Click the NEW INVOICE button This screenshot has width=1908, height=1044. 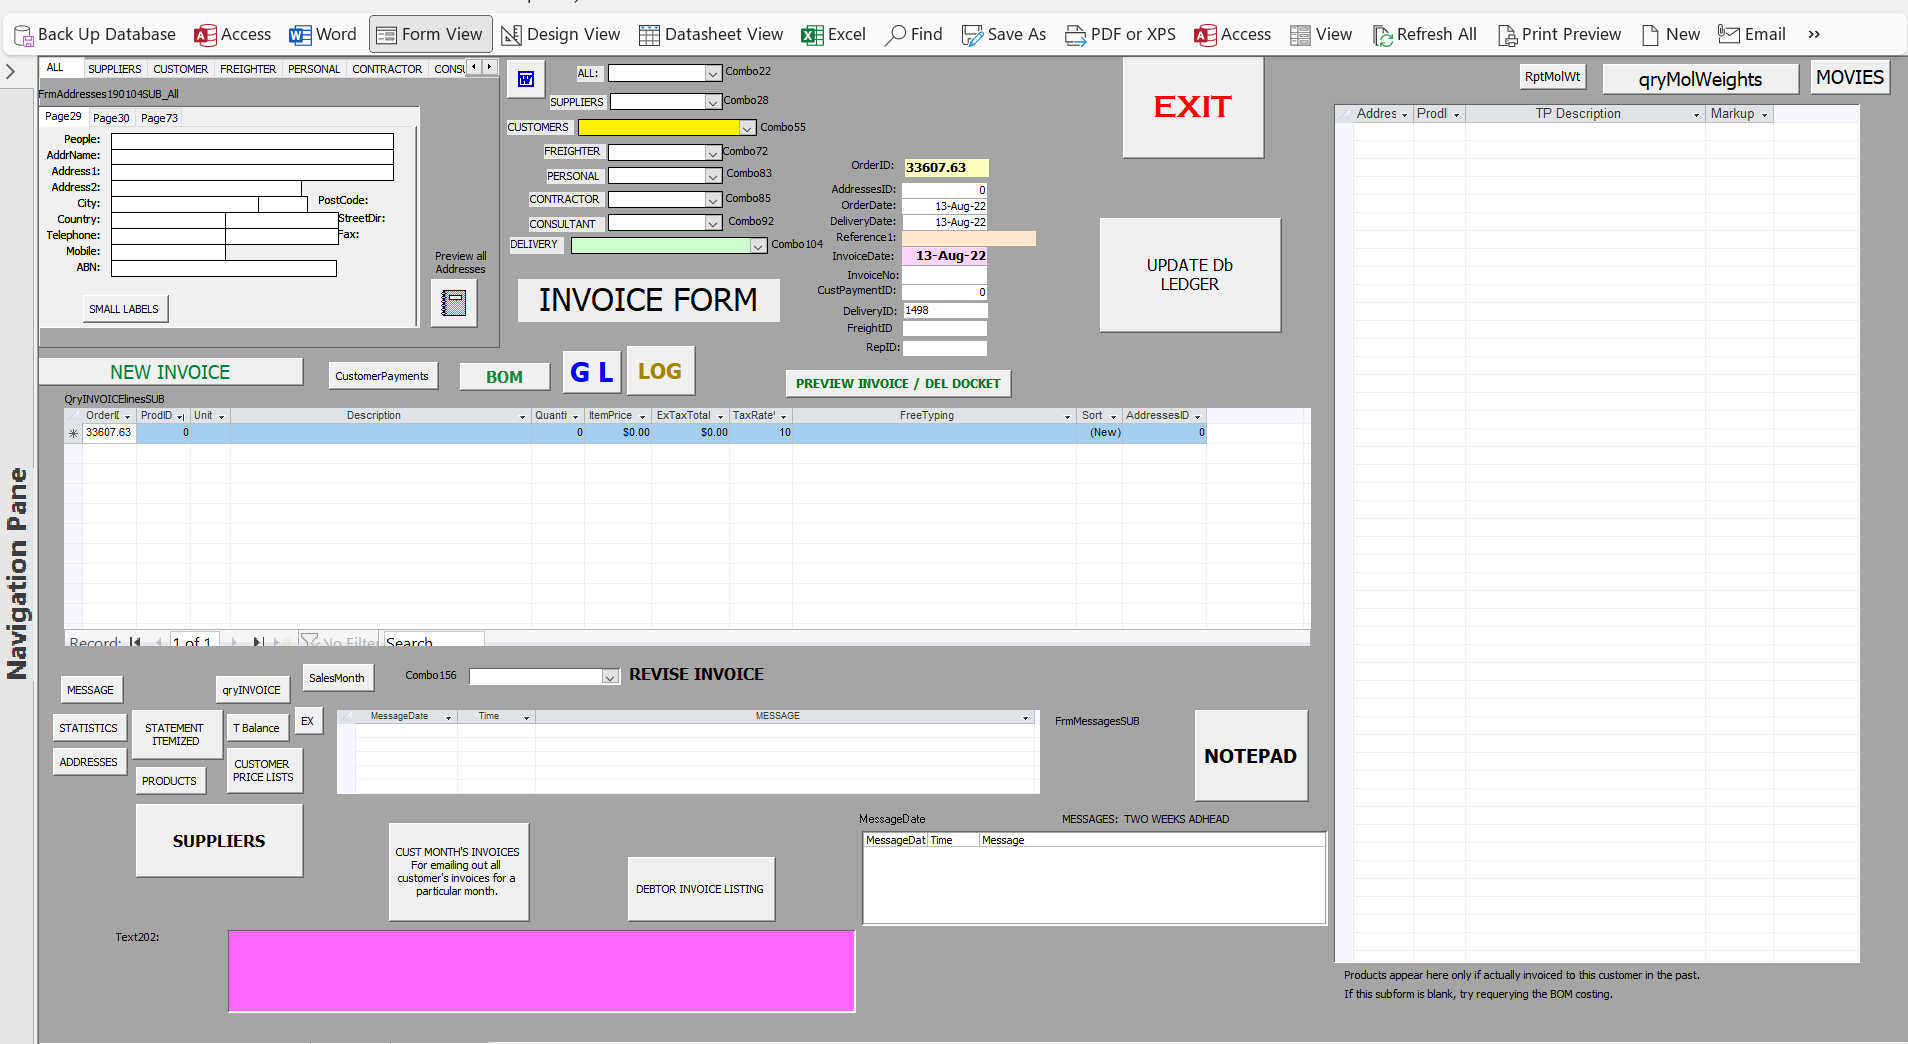point(170,372)
